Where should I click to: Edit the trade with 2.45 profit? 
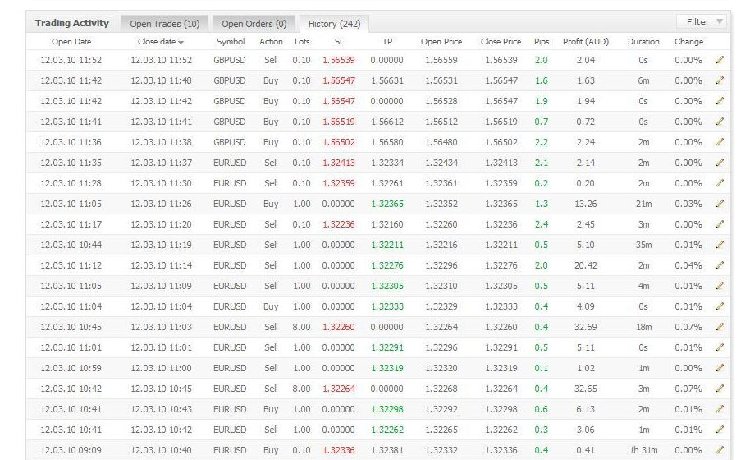719,224
